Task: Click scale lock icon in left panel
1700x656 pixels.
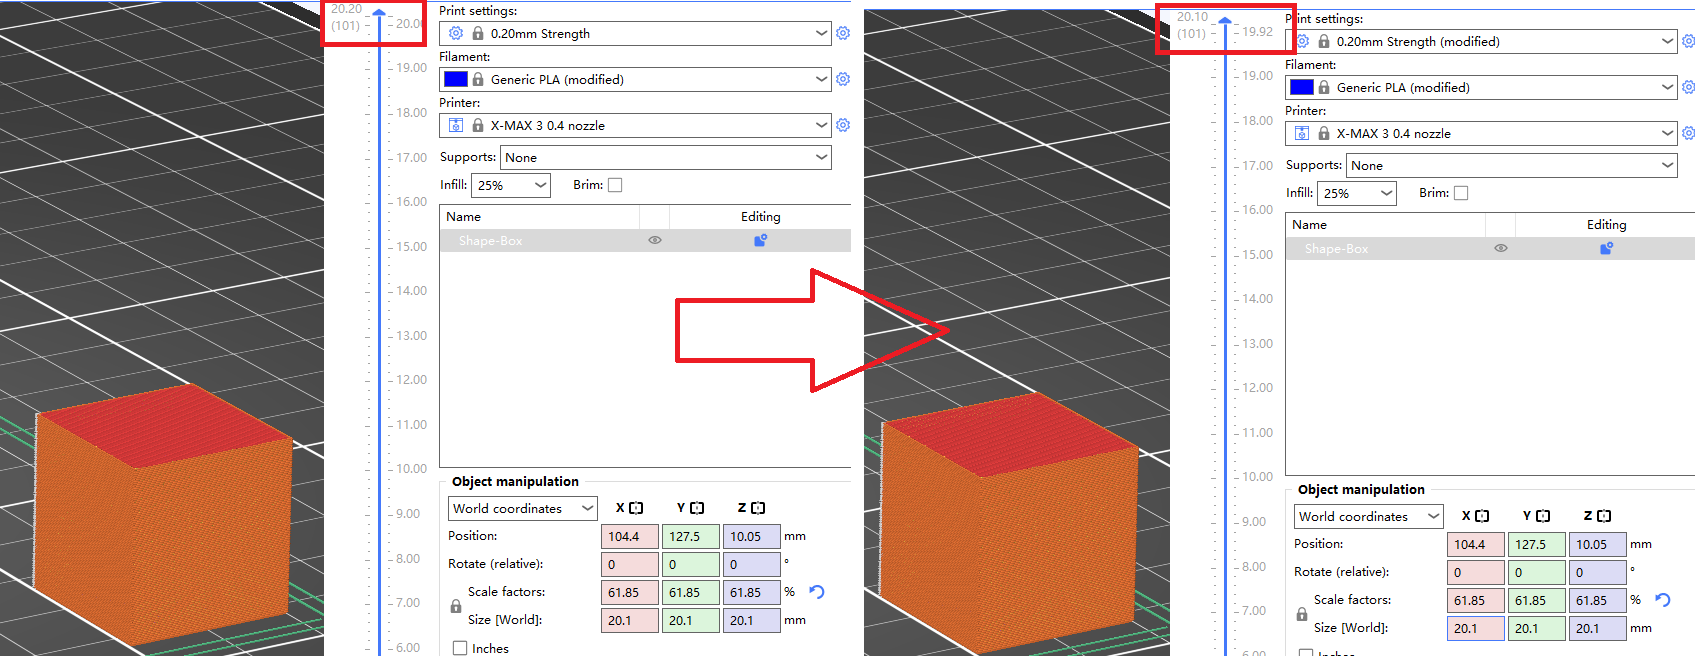Action: pyautogui.click(x=456, y=606)
